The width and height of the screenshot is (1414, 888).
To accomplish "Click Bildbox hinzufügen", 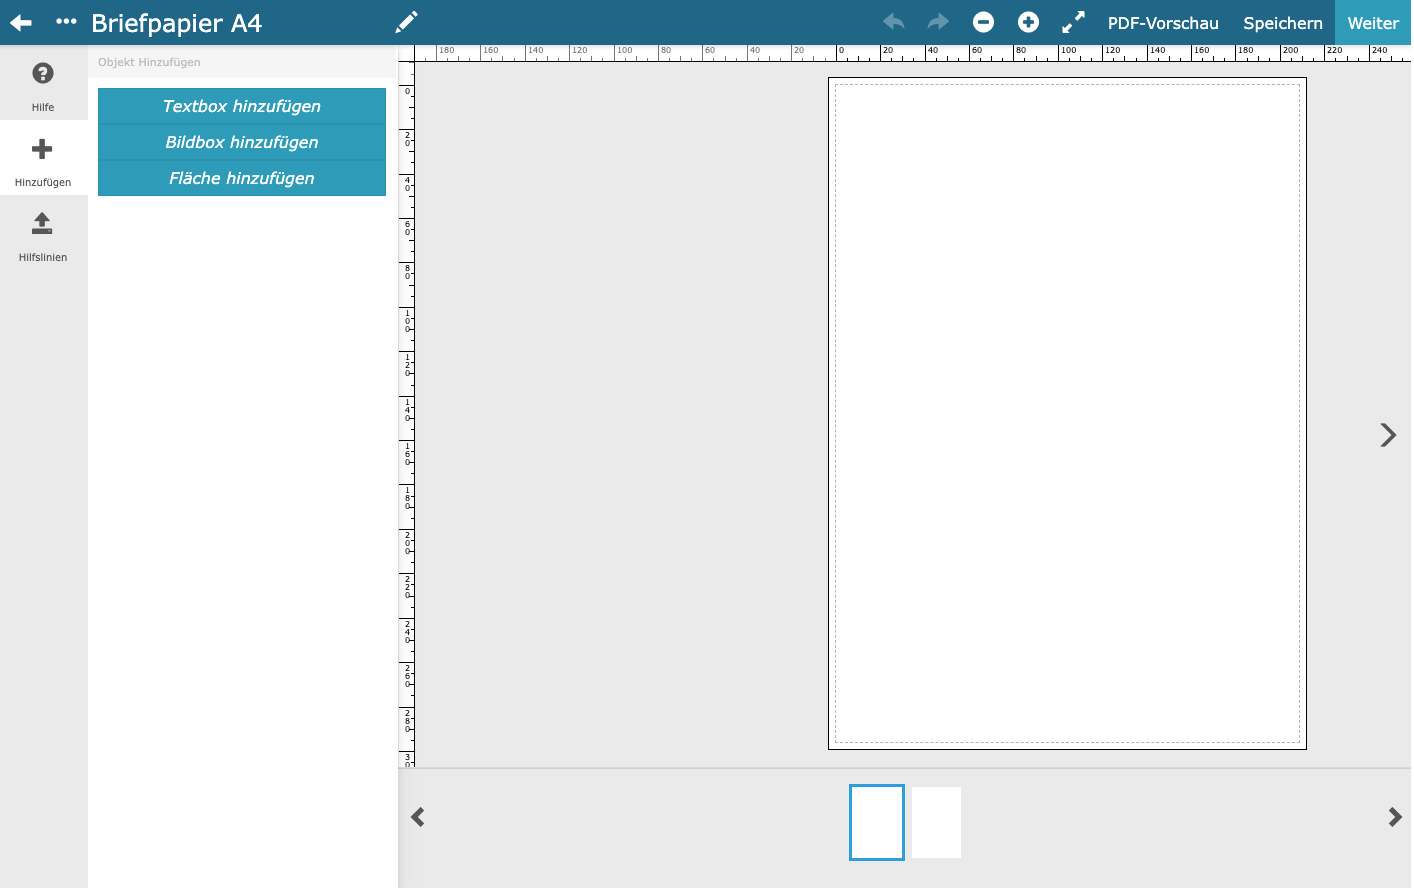I will coord(242,142).
